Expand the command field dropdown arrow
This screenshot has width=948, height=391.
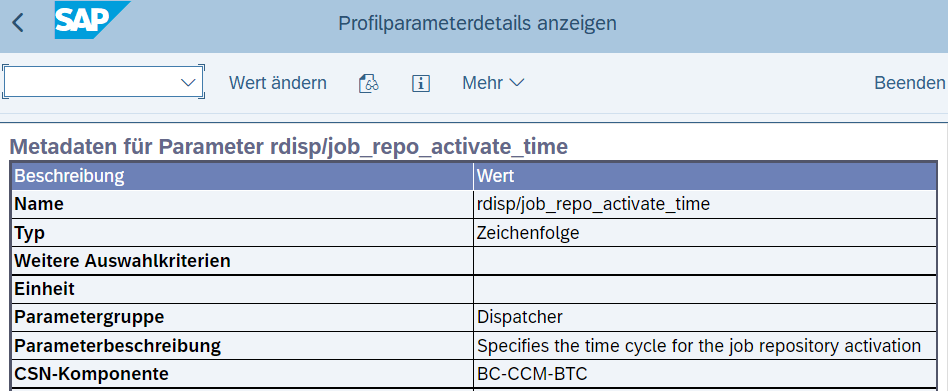(189, 83)
